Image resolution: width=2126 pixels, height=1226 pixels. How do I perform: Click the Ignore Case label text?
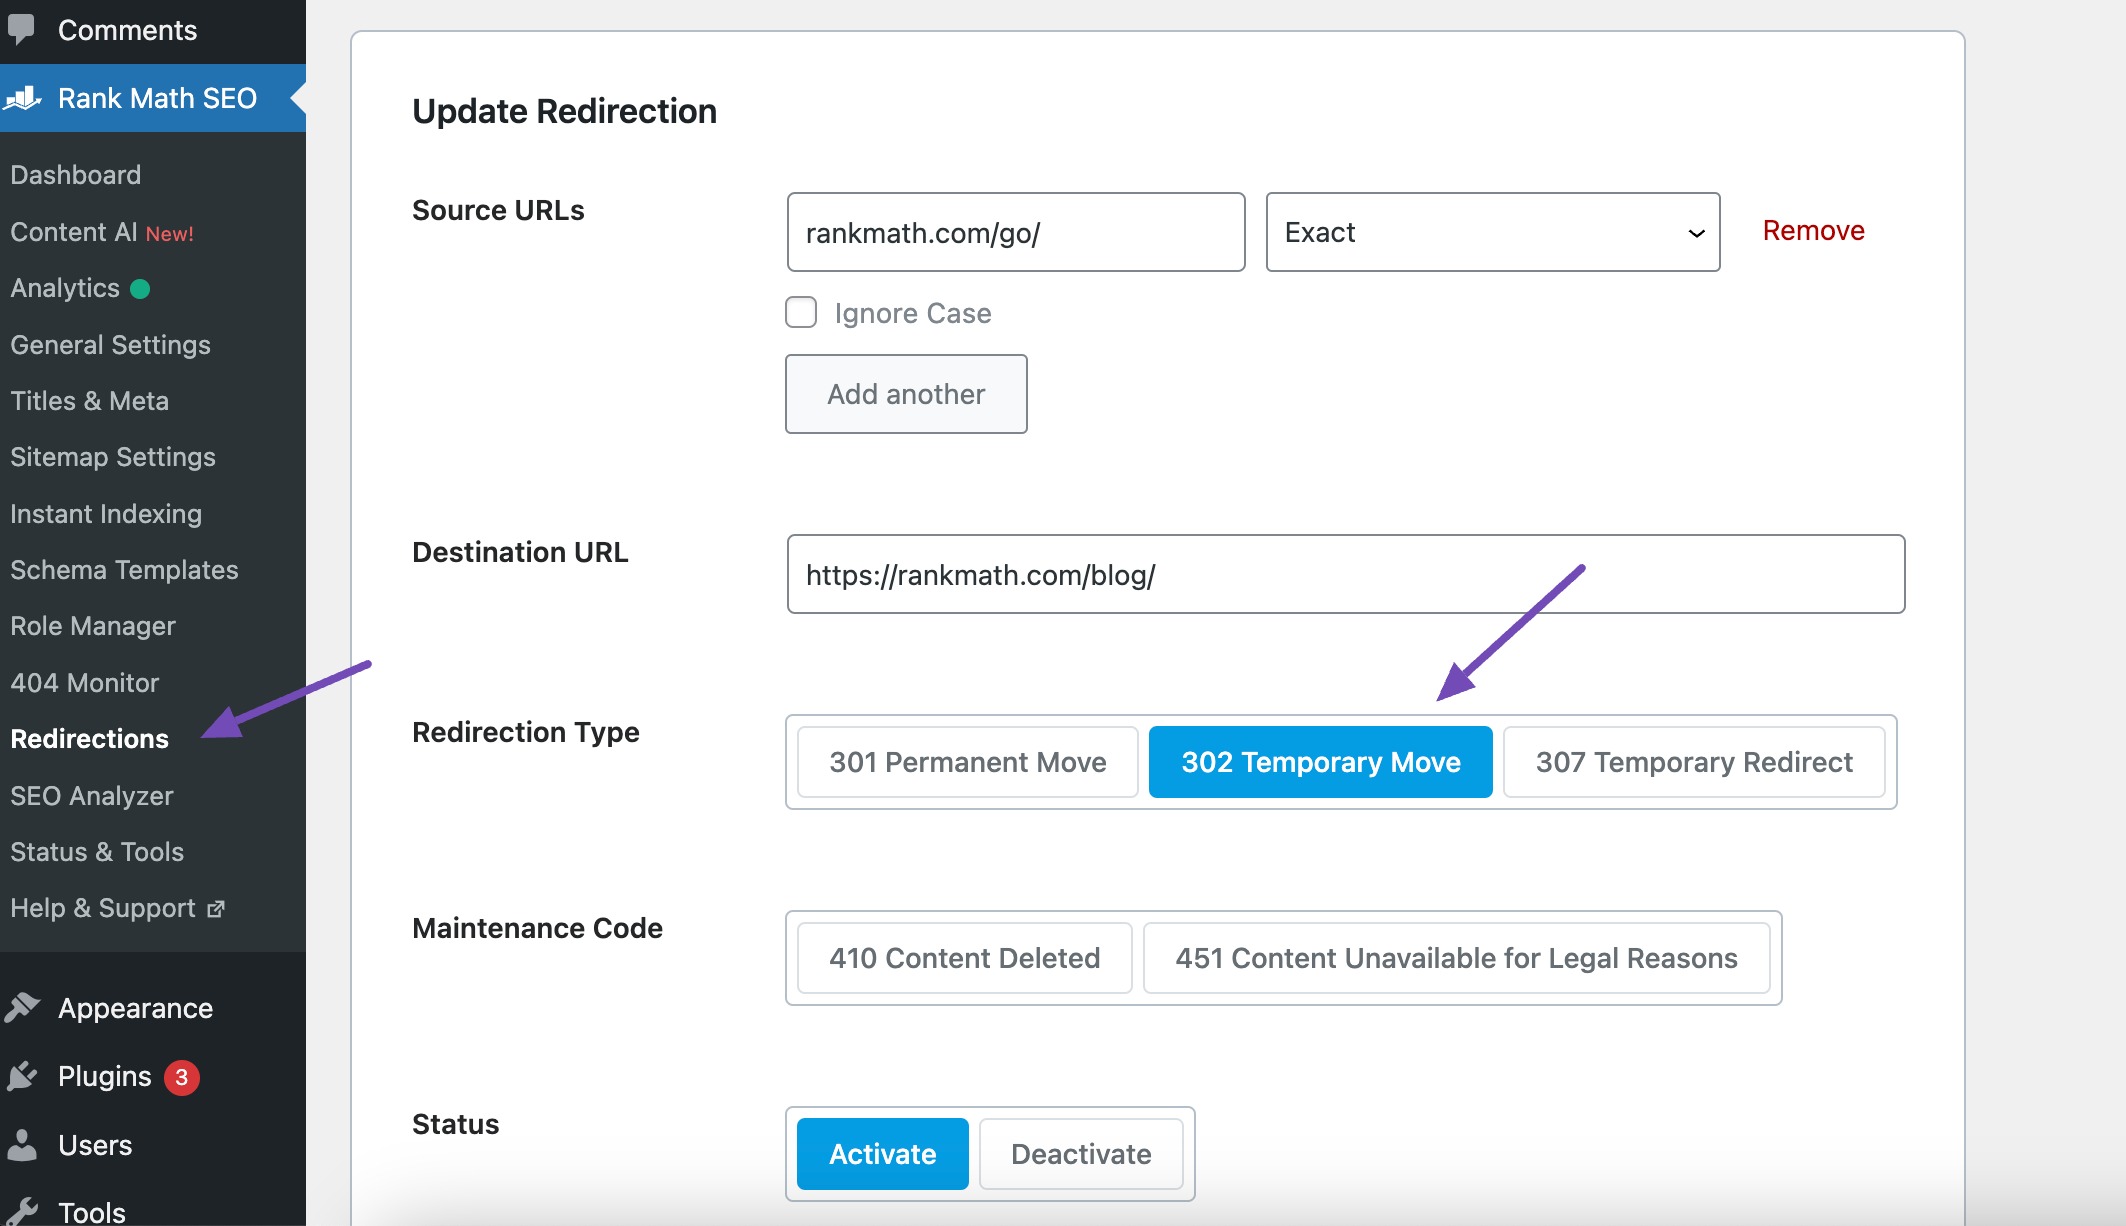point(913,313)
